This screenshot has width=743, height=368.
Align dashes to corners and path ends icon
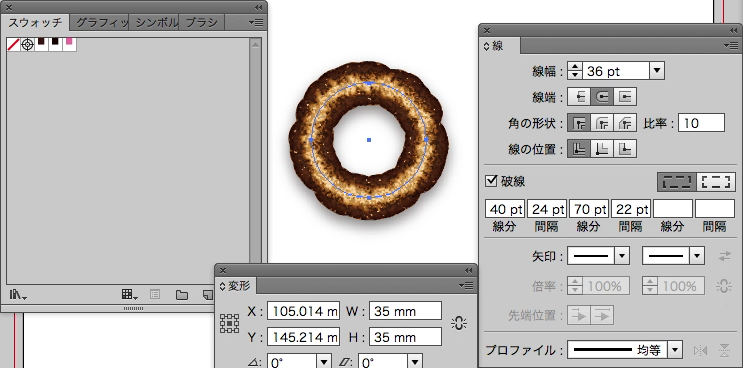[x=716, y=182]
